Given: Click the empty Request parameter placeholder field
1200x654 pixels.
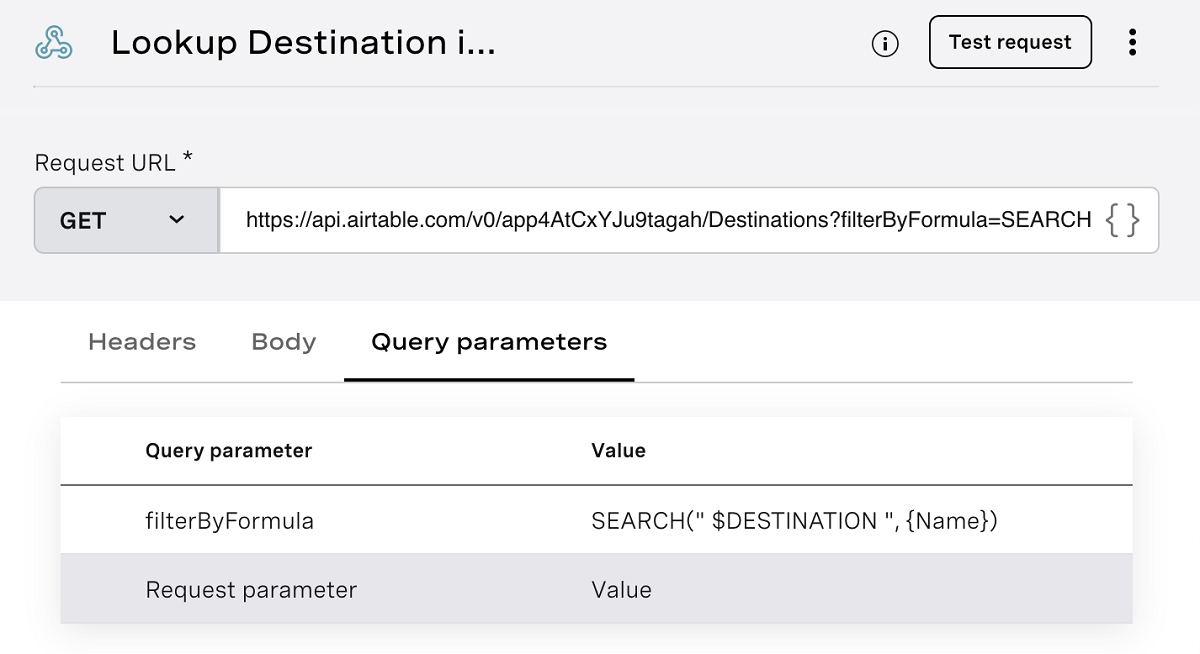Looking at the screenshot, I should [251, 590].
